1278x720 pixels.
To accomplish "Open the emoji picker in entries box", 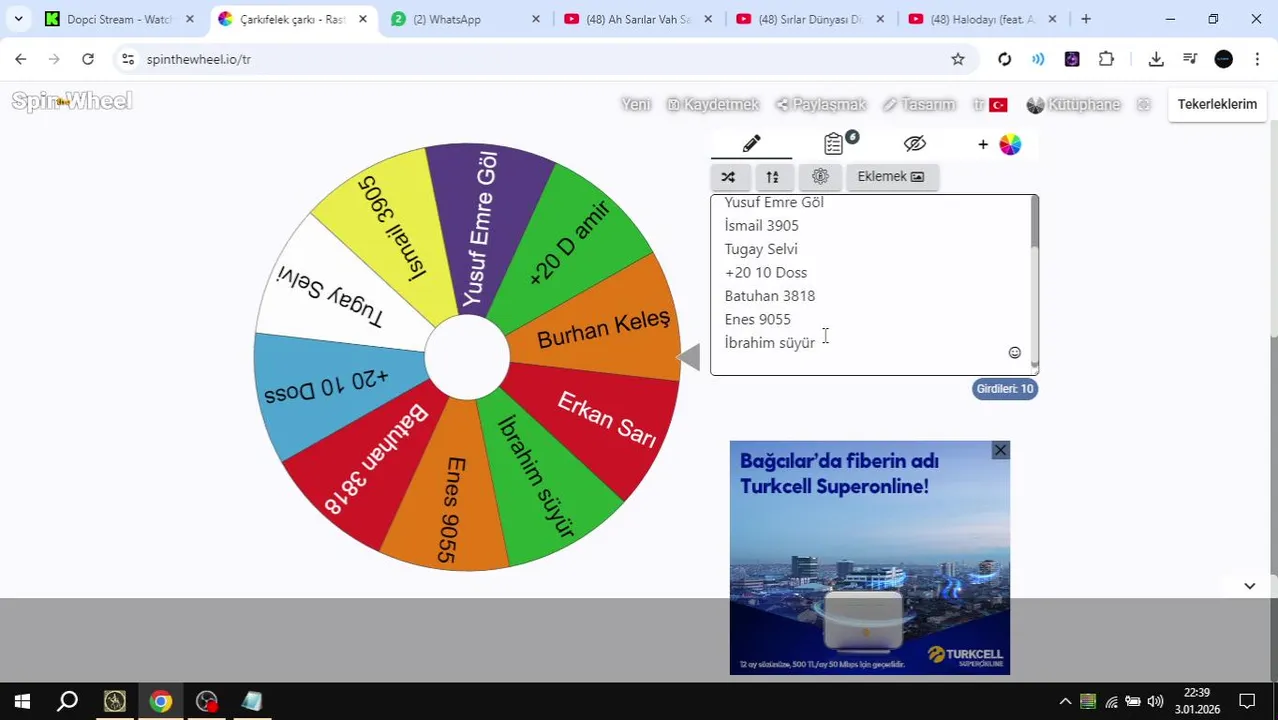I will click(1014, 353).
